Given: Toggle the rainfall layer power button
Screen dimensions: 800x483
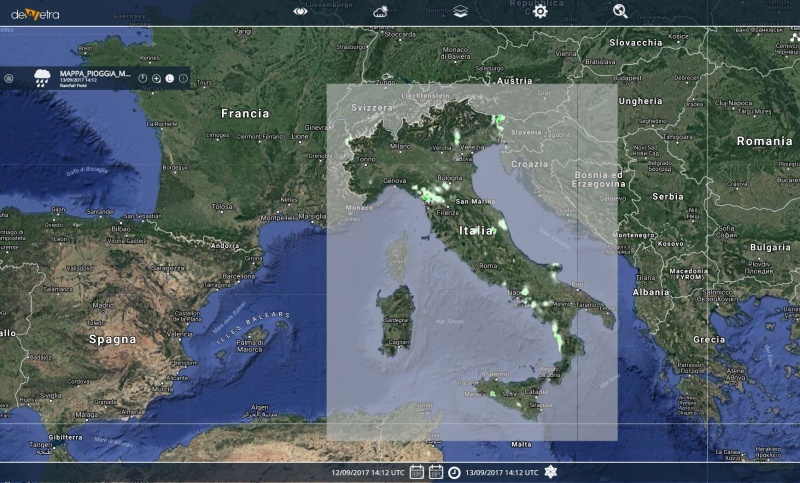Looking at the screenshot, I should [x=143, y=78].
